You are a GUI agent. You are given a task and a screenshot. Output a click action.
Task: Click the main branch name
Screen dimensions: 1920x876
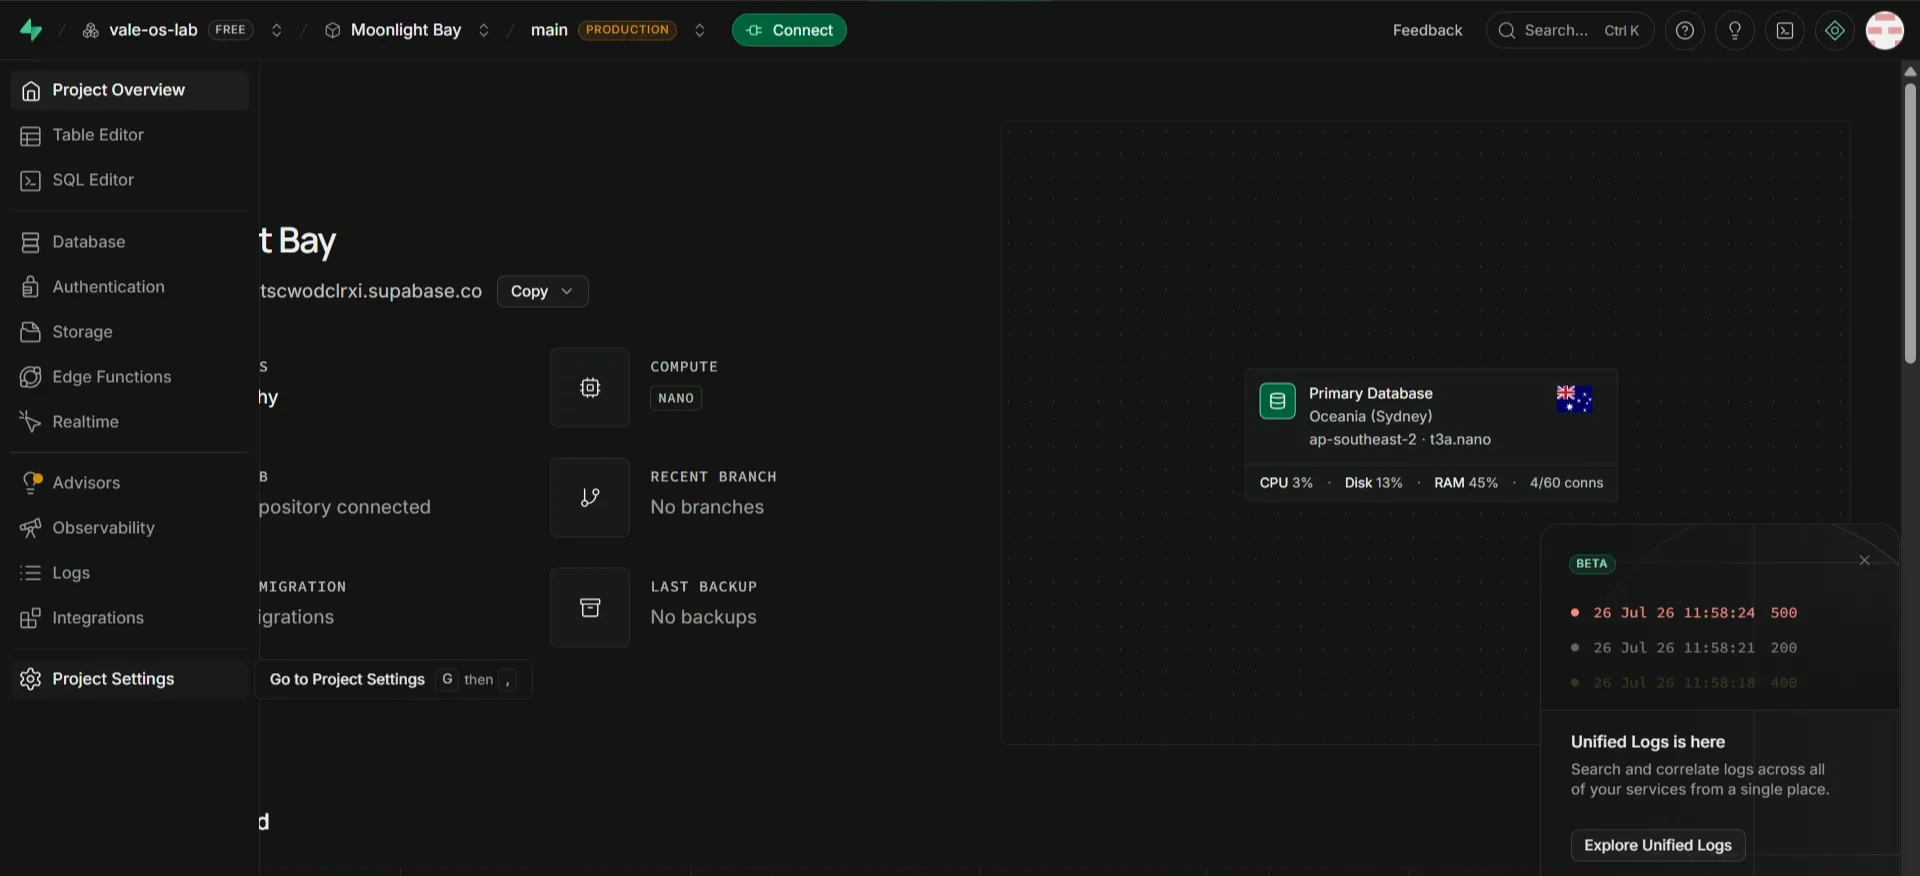coord(549,30)
